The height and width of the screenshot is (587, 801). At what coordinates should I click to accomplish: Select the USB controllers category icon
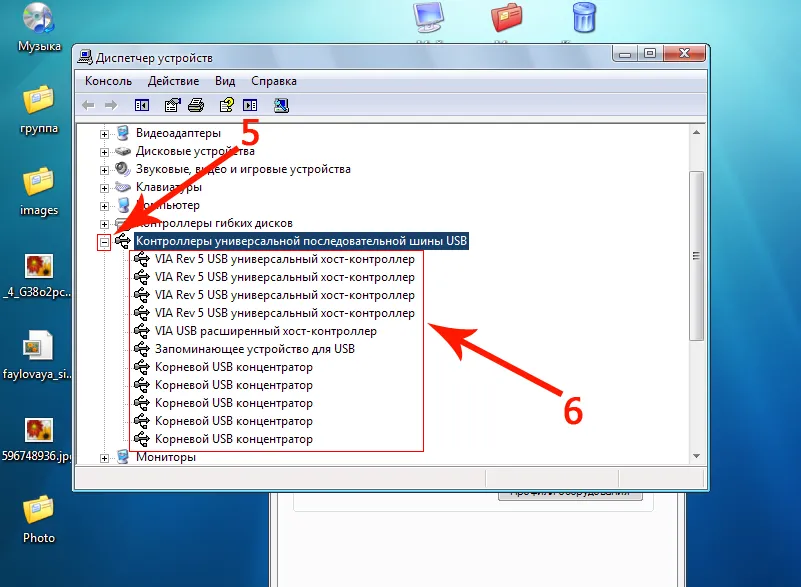[x=123, y=241]
